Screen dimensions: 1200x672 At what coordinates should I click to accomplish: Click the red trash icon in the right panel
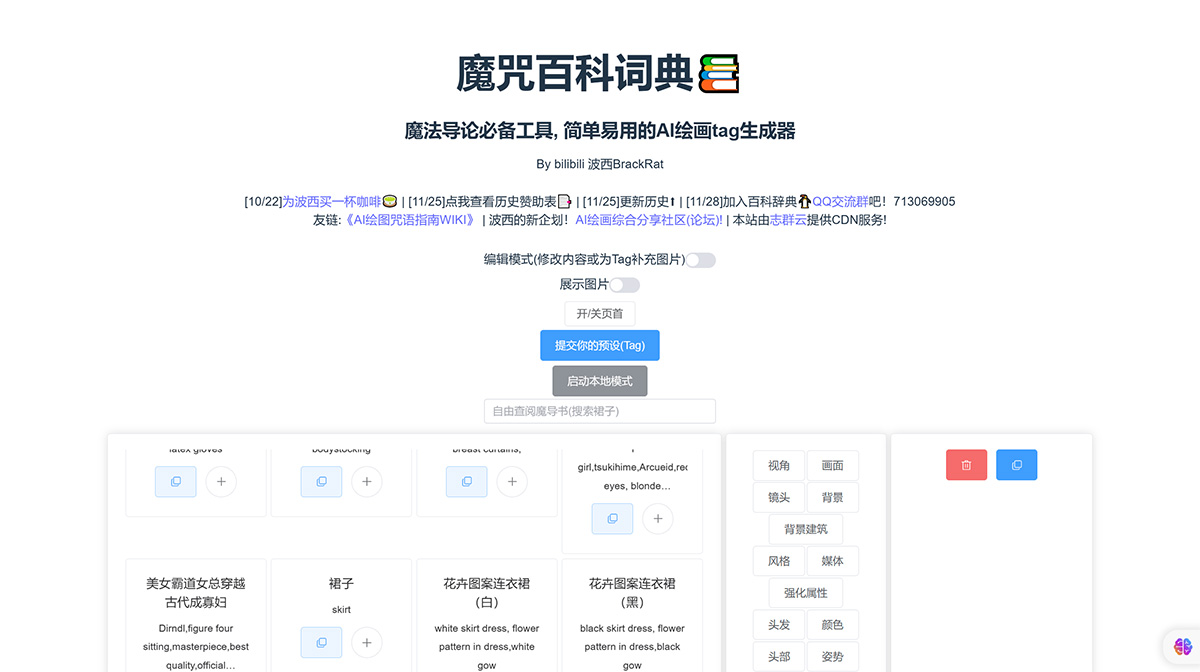coord(966,464)
